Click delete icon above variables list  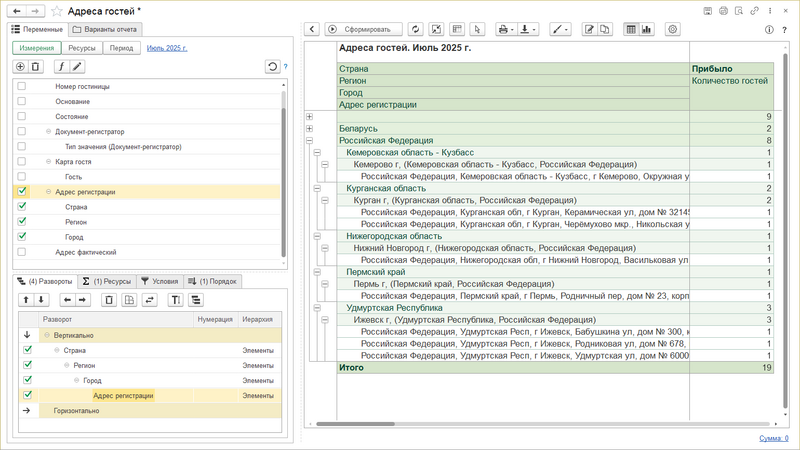click(36, 66)
